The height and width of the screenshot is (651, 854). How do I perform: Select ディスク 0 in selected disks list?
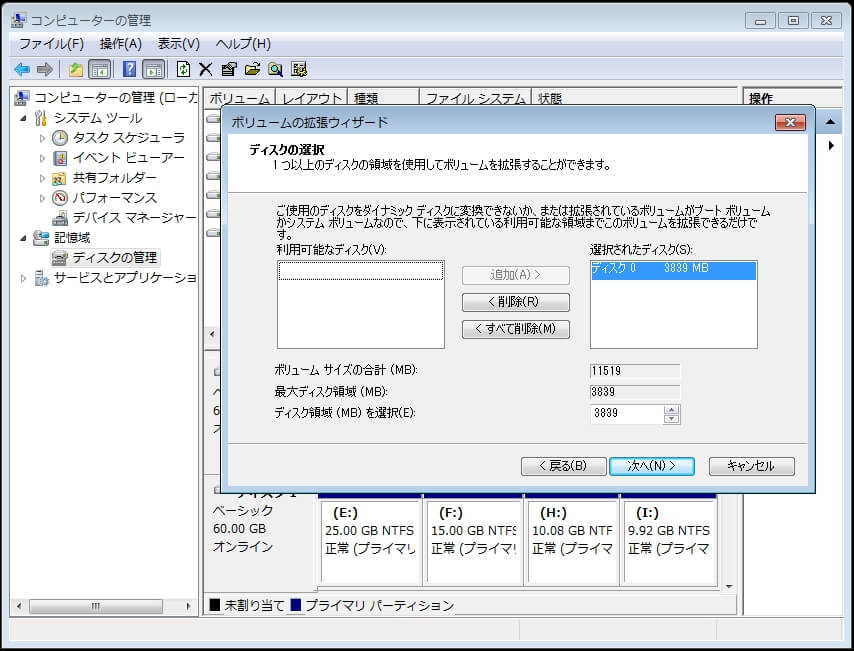coord(672,270)
